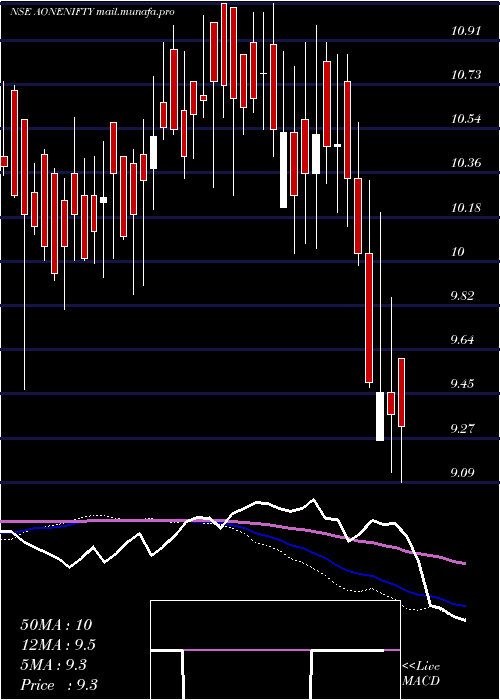Image resolution: width=500 pixels, height=700 pixels.
Task: Click the white candlestick near 9.27
Action: [x=380, y=417]
